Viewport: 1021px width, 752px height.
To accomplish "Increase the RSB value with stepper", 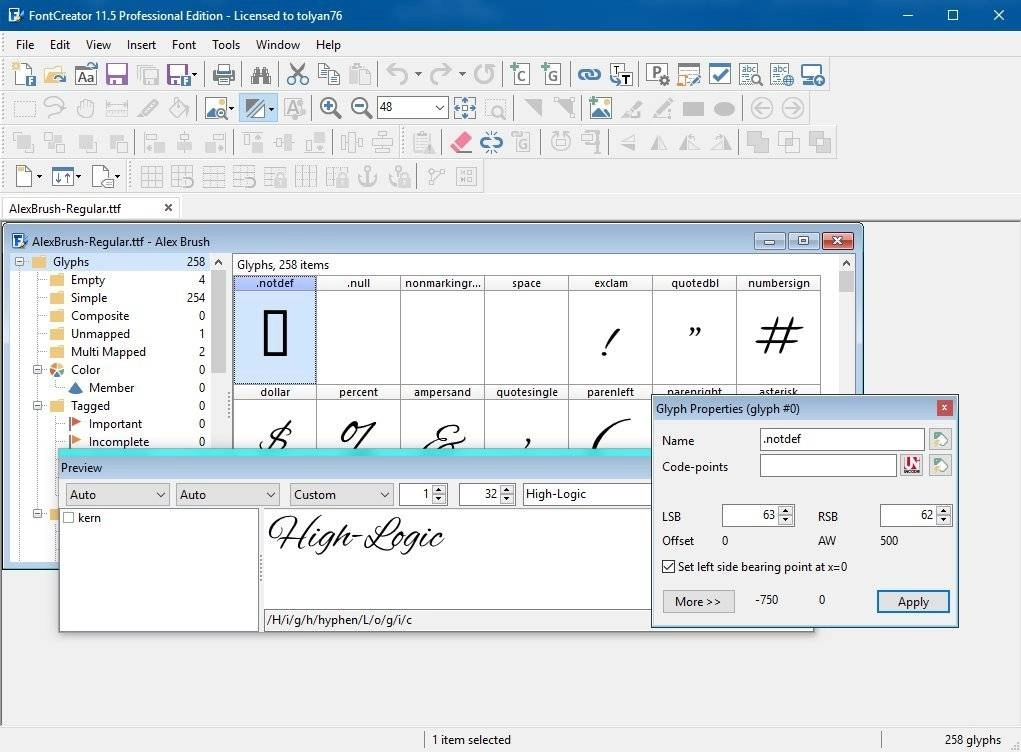I will pos(944,511).
